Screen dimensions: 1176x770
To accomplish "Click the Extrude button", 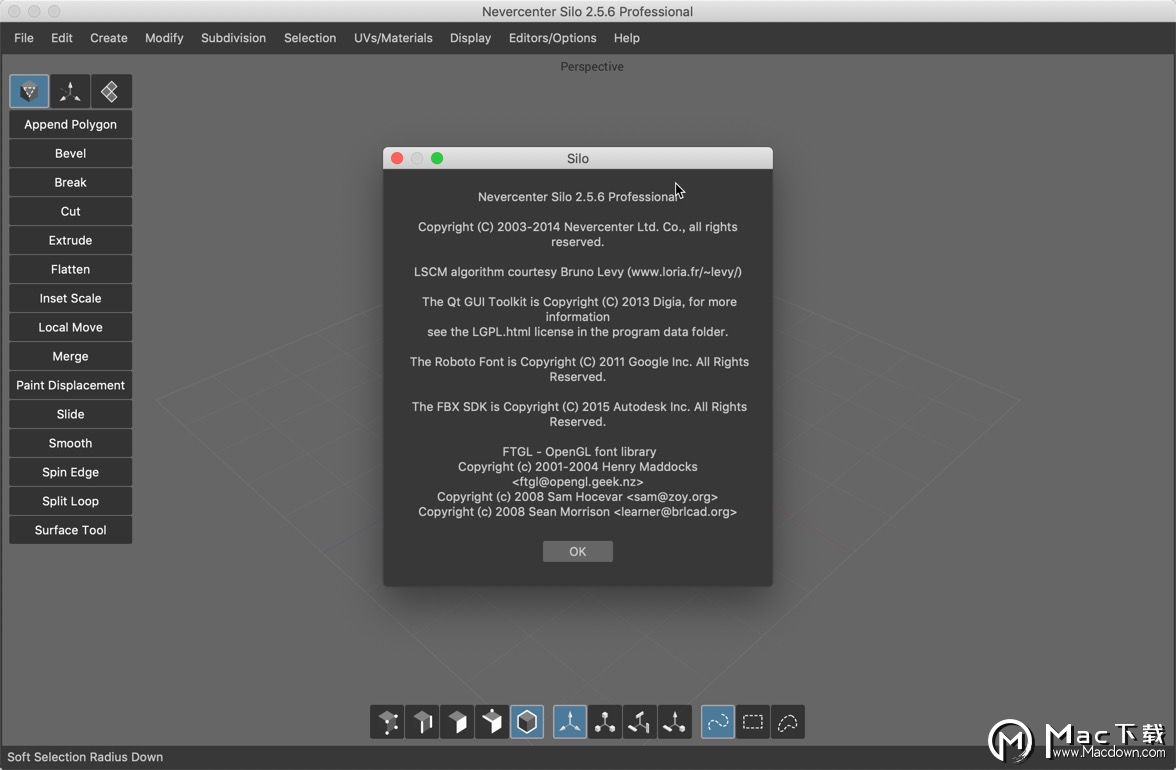I will point(70,241).
